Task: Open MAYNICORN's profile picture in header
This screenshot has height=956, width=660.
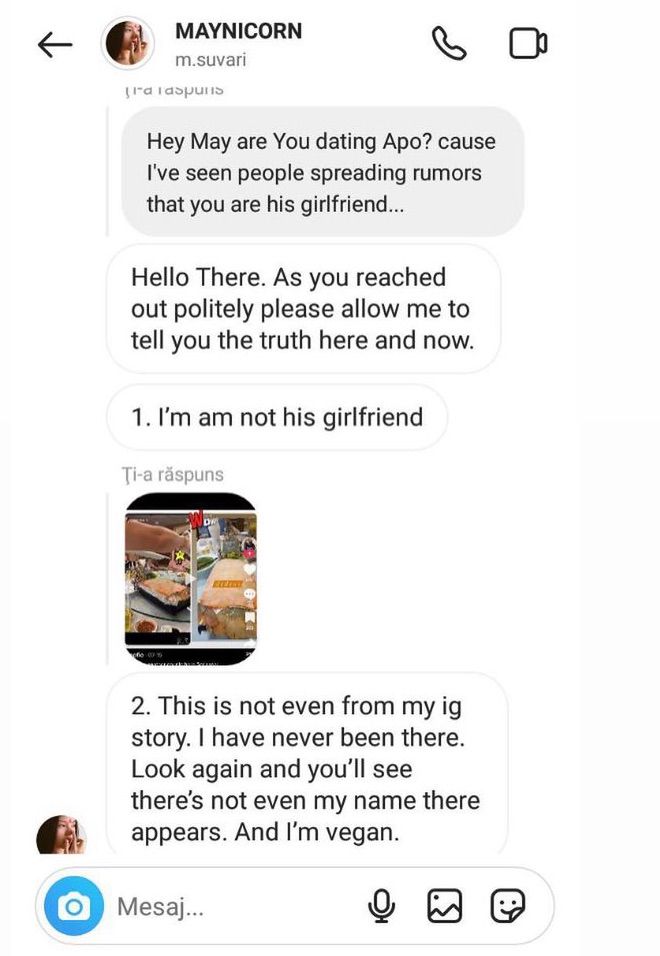Action: 127,43
